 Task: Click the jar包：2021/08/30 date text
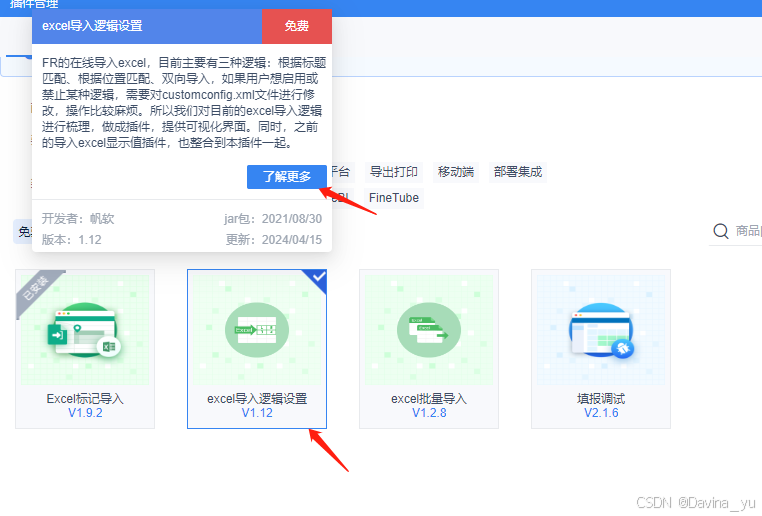pyautogui.click(x=273, y=219)
